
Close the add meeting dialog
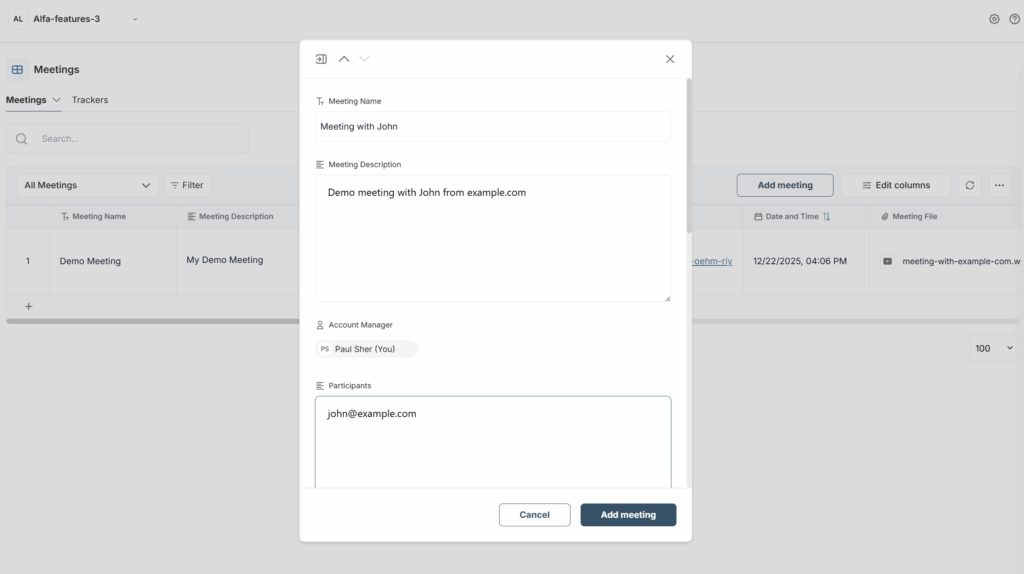(x=670, y=59)
